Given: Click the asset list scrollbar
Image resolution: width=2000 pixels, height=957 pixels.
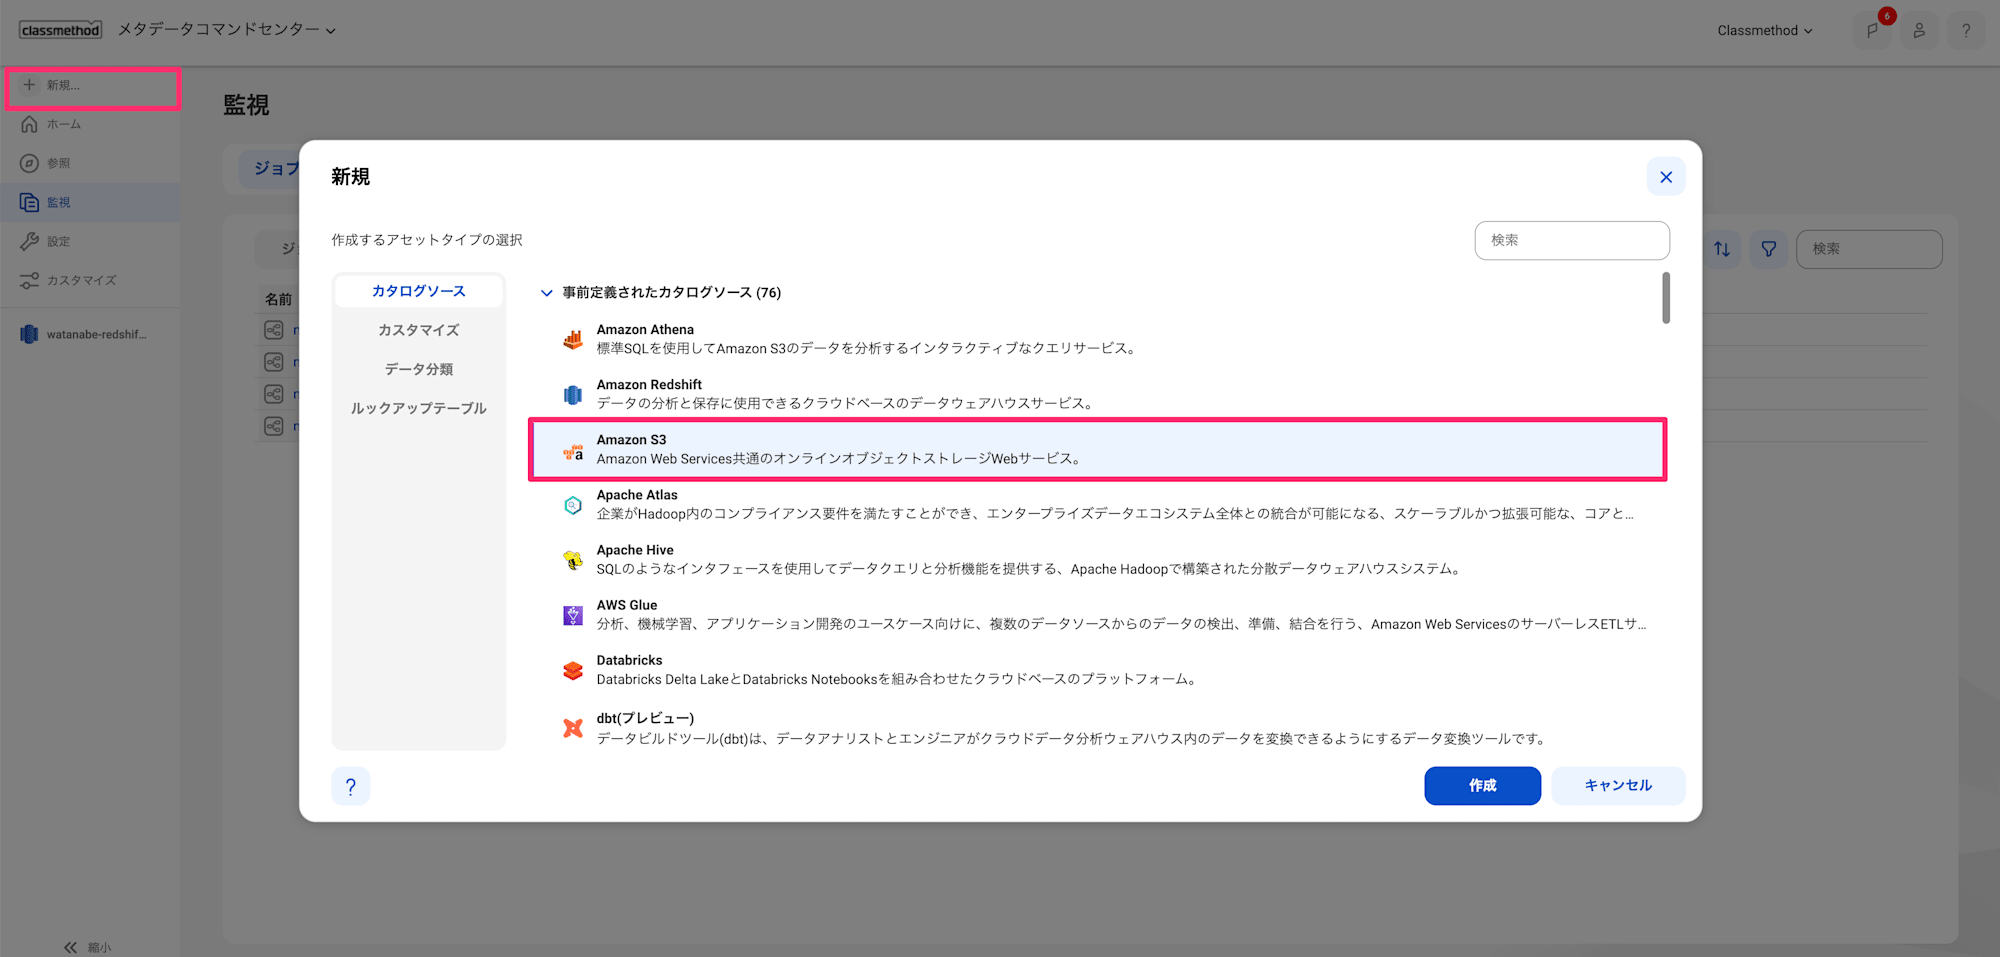Looking at the screenshot, I should point(1666,298).
